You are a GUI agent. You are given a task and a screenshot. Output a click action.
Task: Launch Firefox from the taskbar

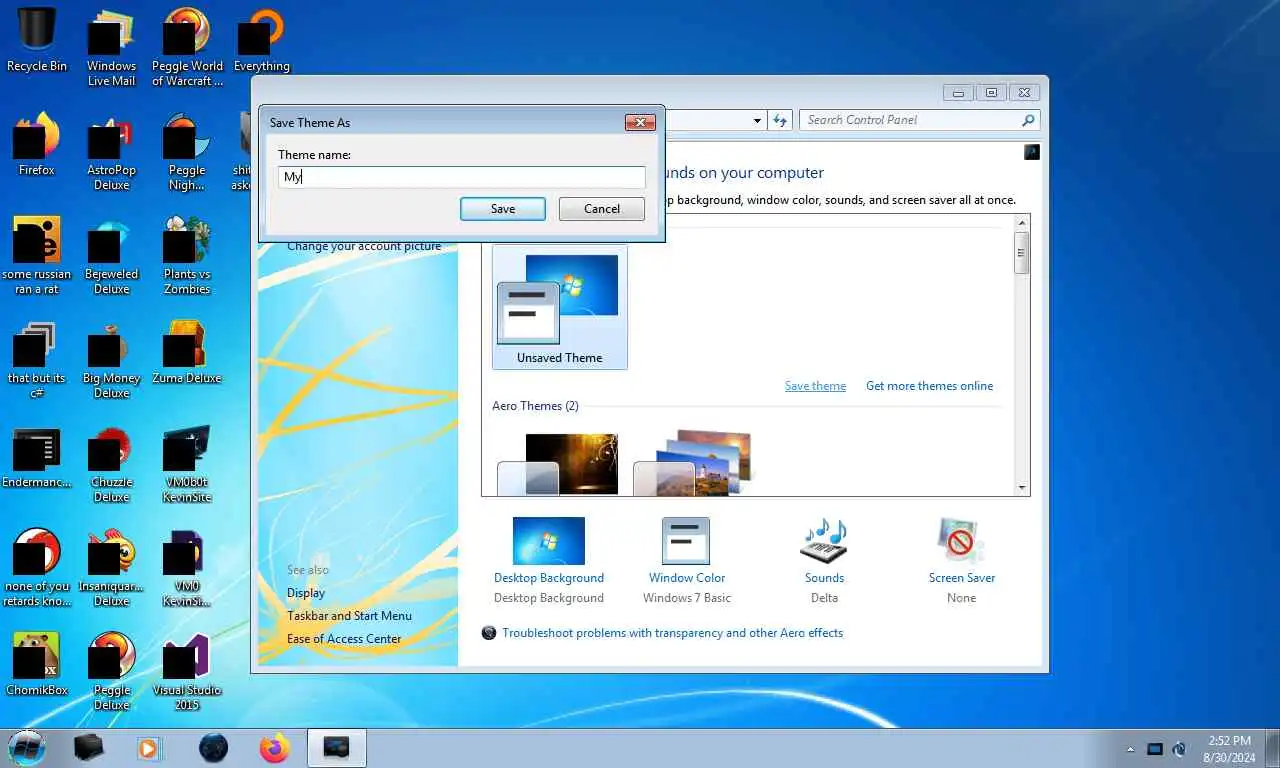pyautogui.click(x=273, y=747)
